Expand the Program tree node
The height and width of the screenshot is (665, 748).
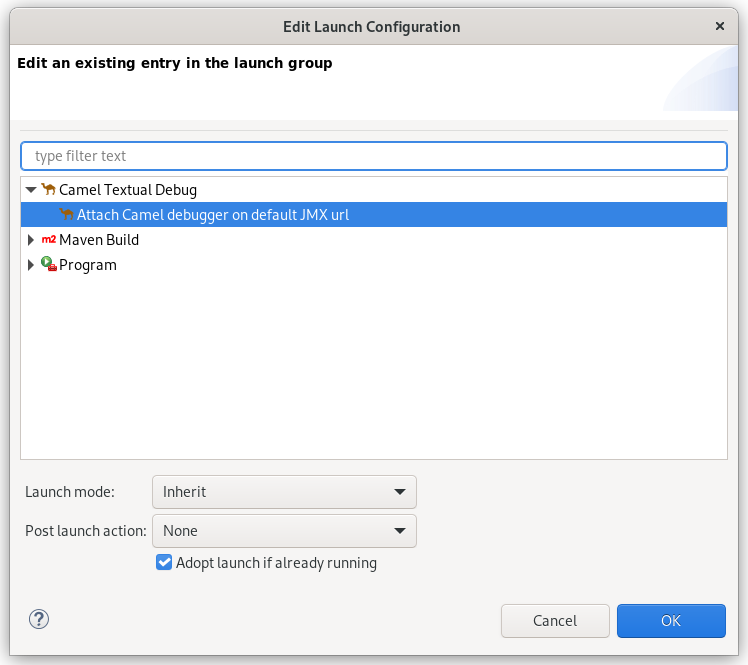coord(31,265)
